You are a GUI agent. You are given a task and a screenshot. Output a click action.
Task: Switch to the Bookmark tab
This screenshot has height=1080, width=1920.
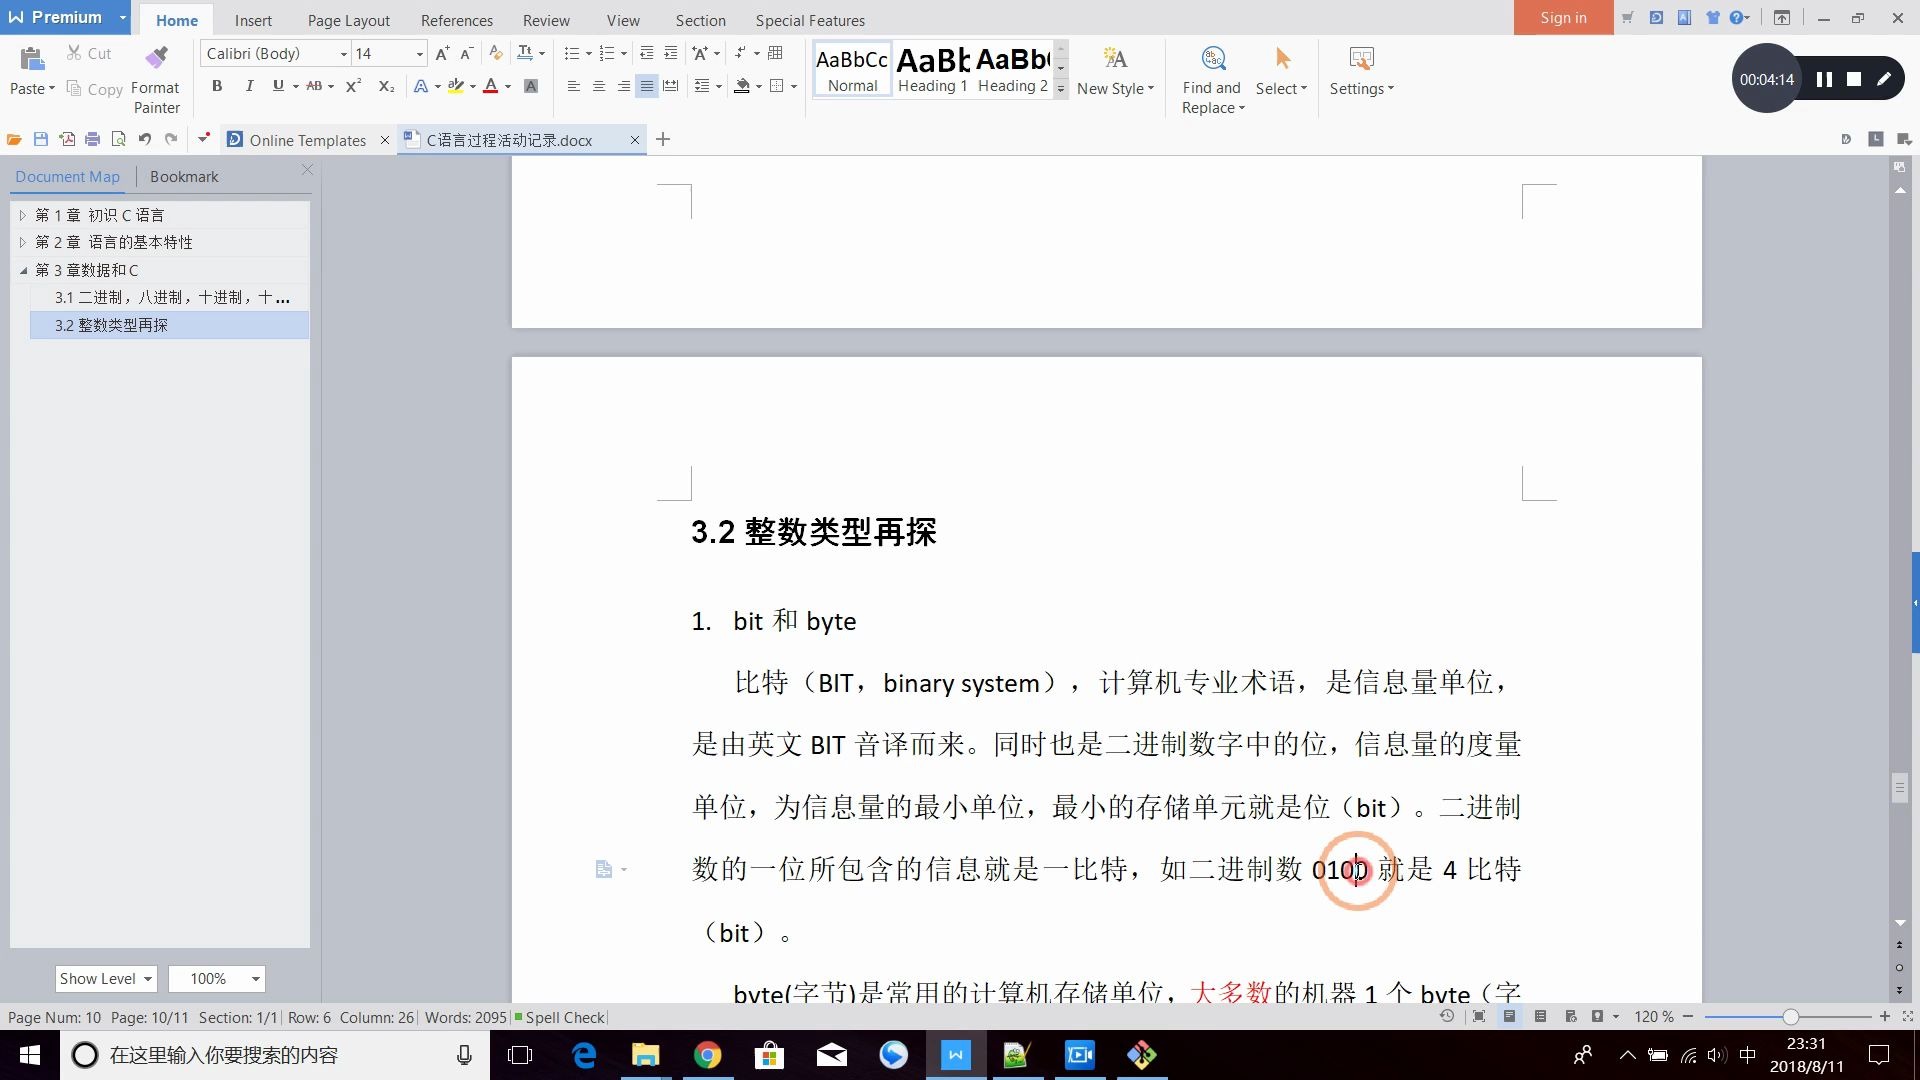coord(184,177)
